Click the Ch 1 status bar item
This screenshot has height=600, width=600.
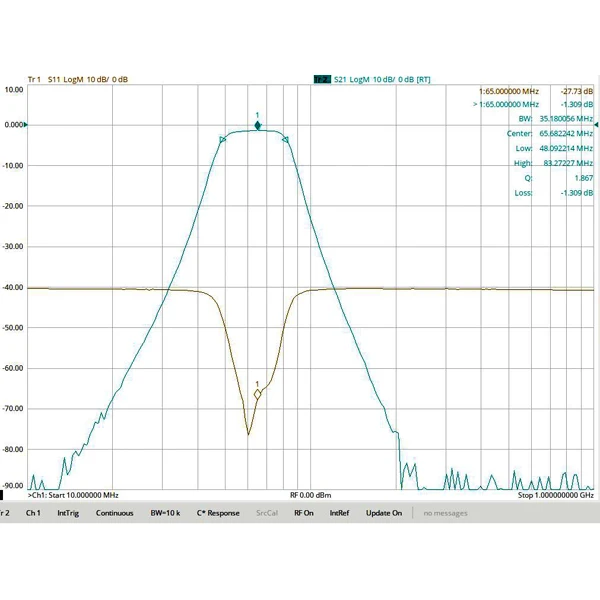tap(33, 513)
